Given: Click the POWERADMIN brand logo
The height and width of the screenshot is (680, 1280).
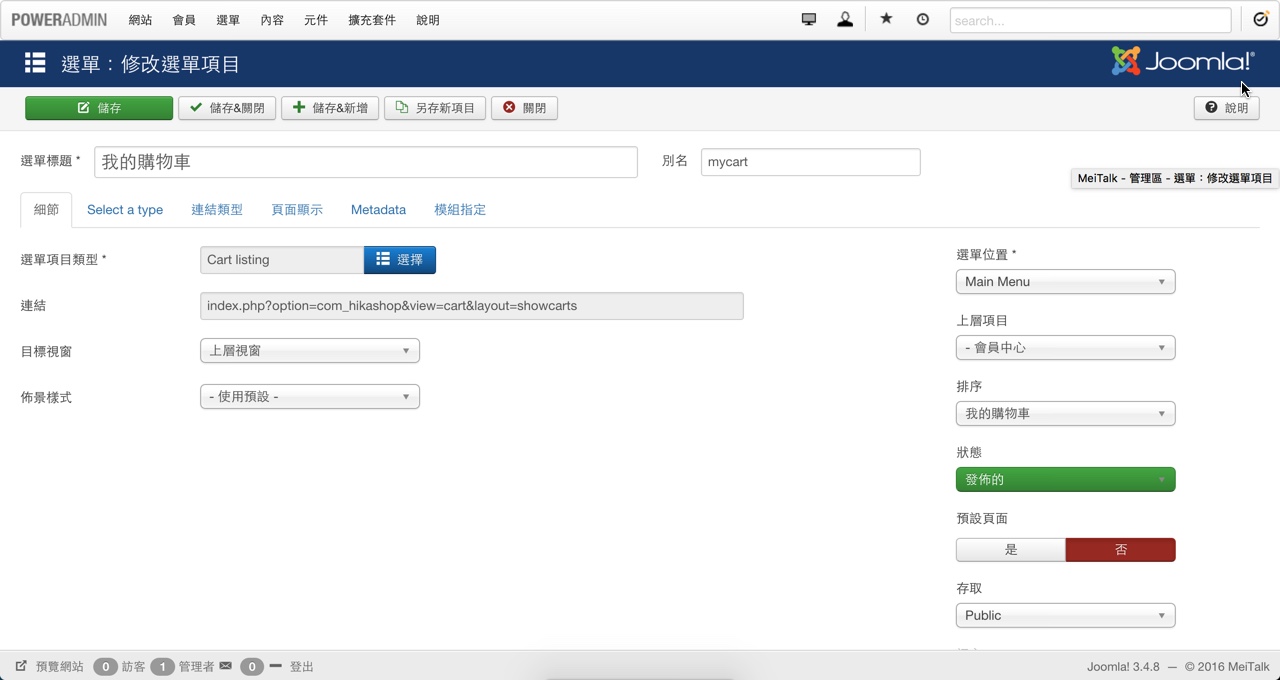Looking at the screenshot, I should (60, 20).
